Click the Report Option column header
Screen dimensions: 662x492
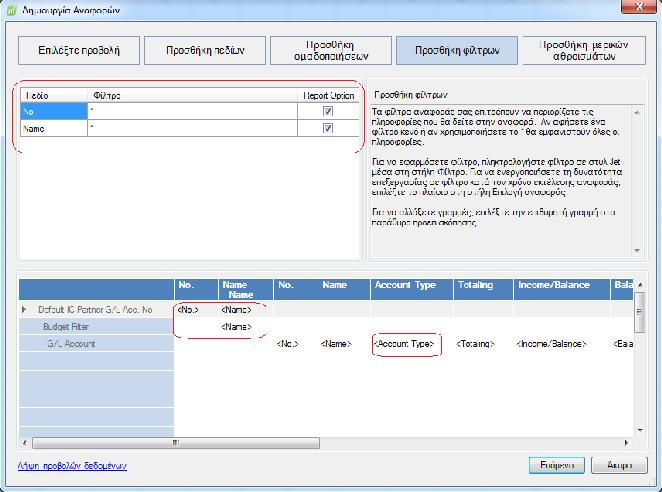coord(328,96)
